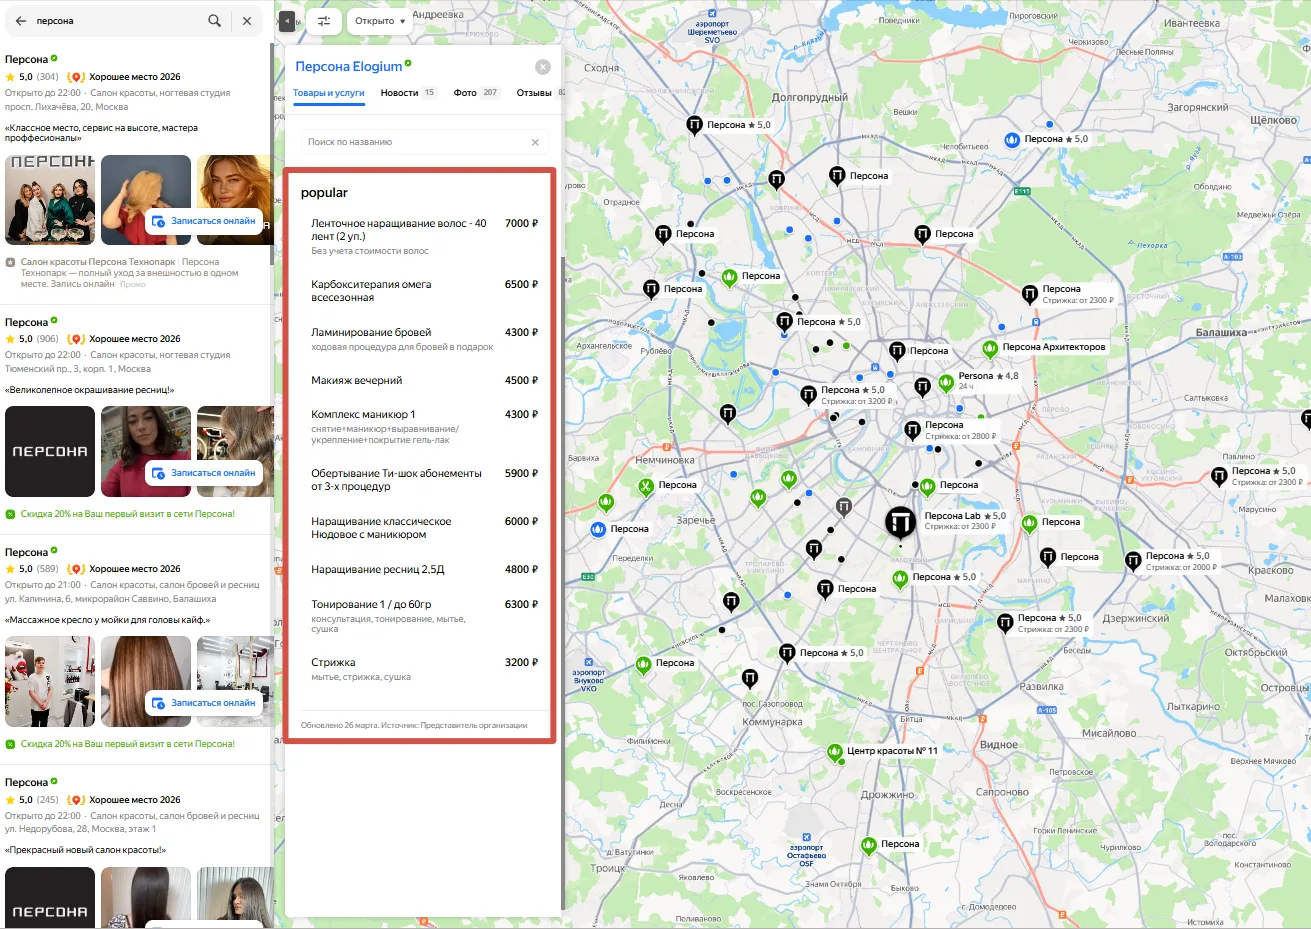Open the 'Салон красоты Персона Технопарк' promo link

click(96, 262)
